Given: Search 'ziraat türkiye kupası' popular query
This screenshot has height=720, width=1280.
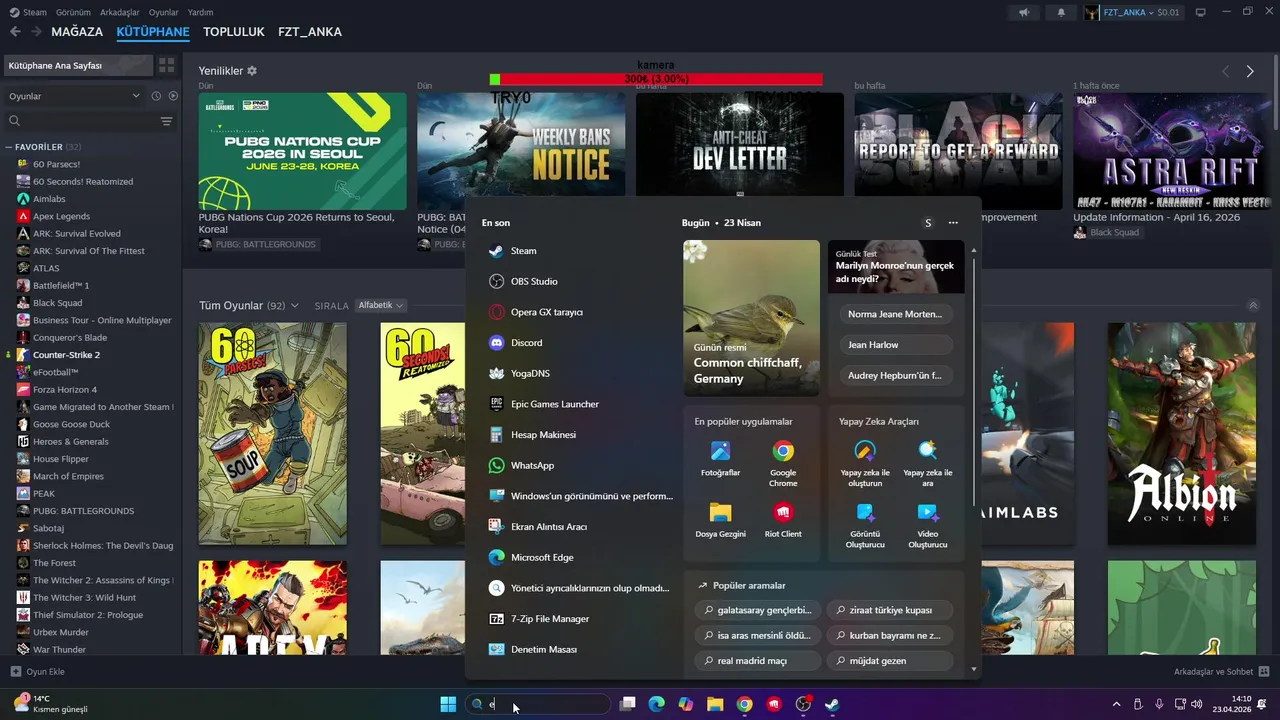Looking at the screenshot, I should coord(889,610).
